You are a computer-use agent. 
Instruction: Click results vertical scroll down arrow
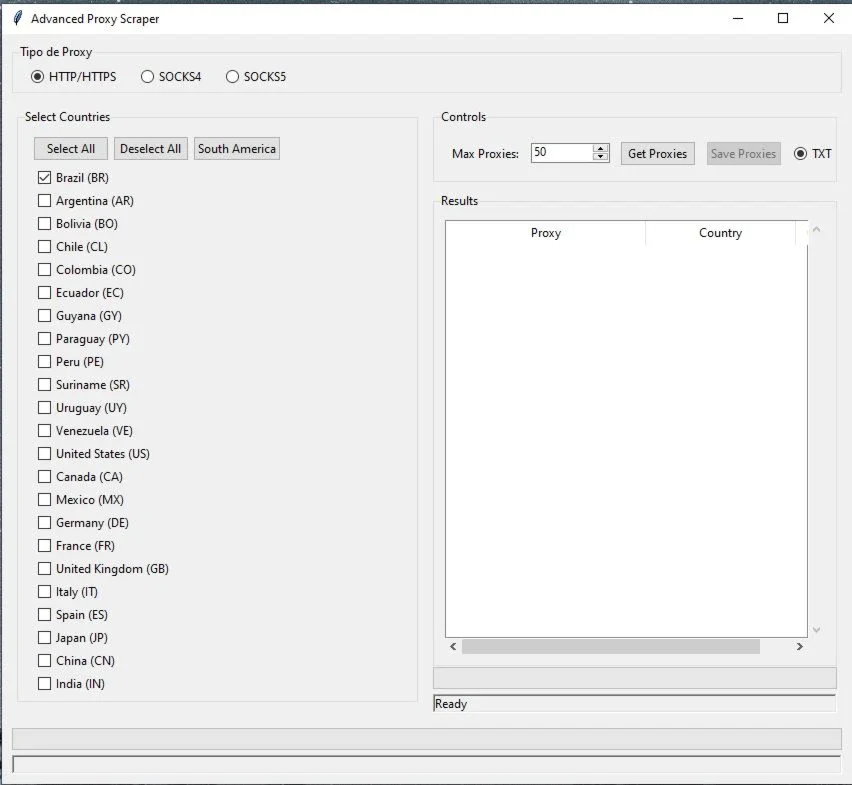tap(816, 630)
